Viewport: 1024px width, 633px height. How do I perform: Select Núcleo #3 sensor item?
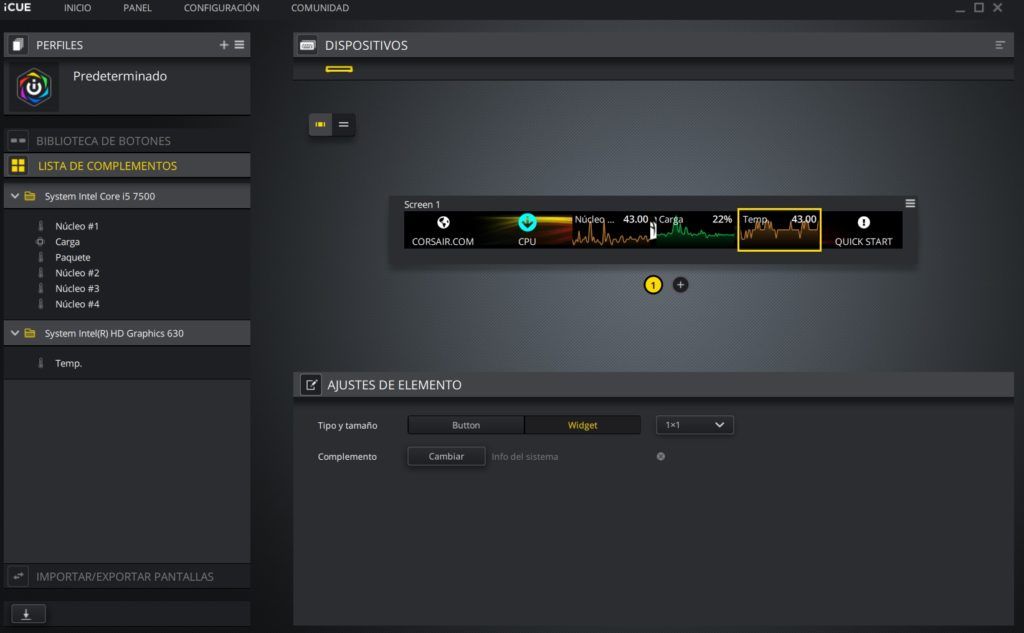click(x=77, y=289)
